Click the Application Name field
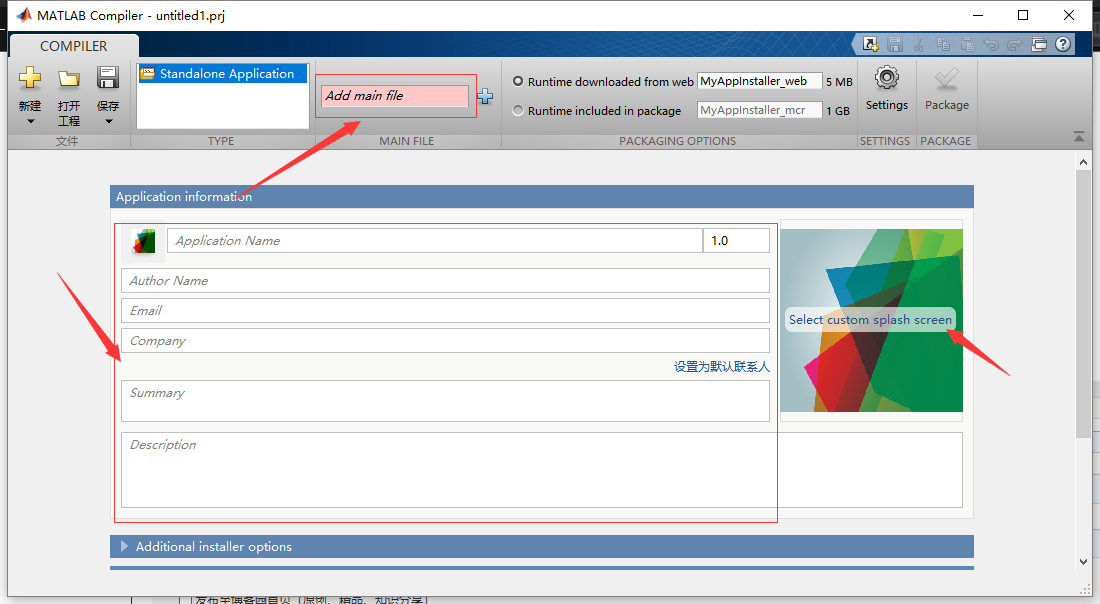The image size is (1100, 604). point(435,241)
